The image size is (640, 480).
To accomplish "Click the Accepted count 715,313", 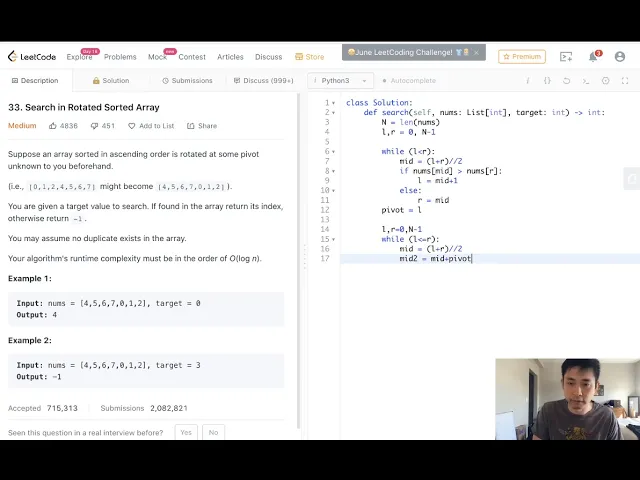I will 62,408.
